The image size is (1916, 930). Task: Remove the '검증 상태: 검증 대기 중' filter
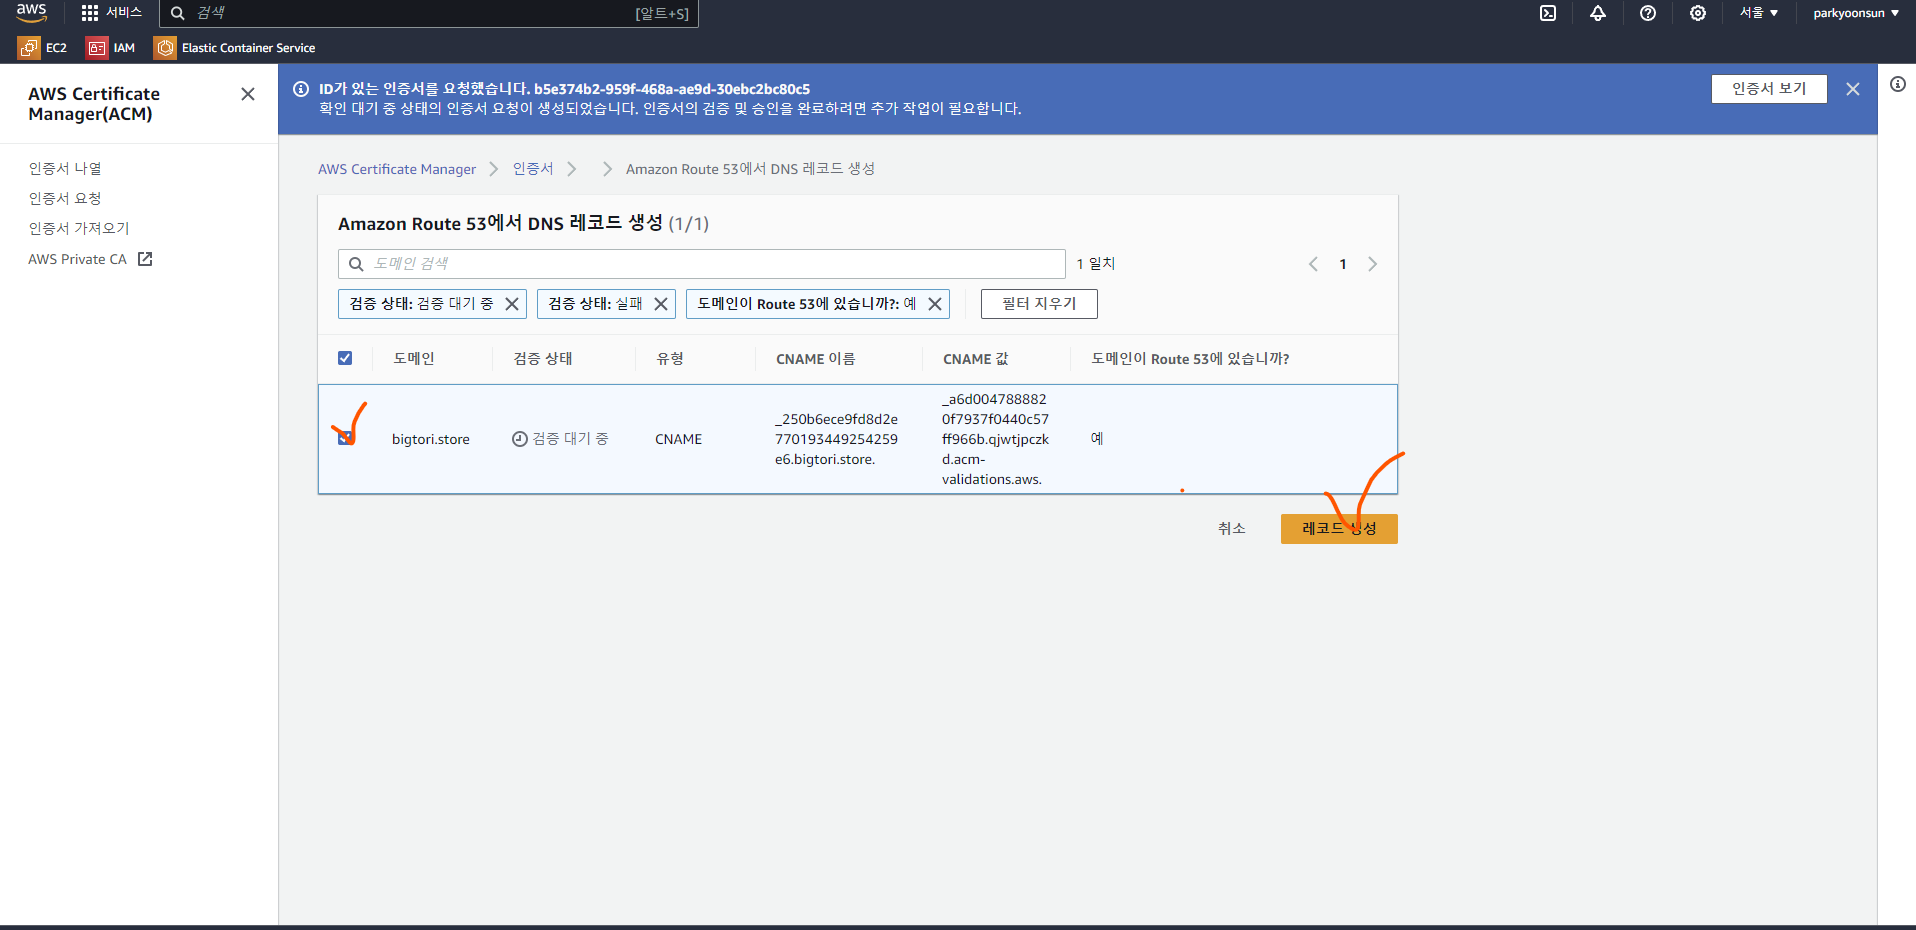click(x=512, y=304)
